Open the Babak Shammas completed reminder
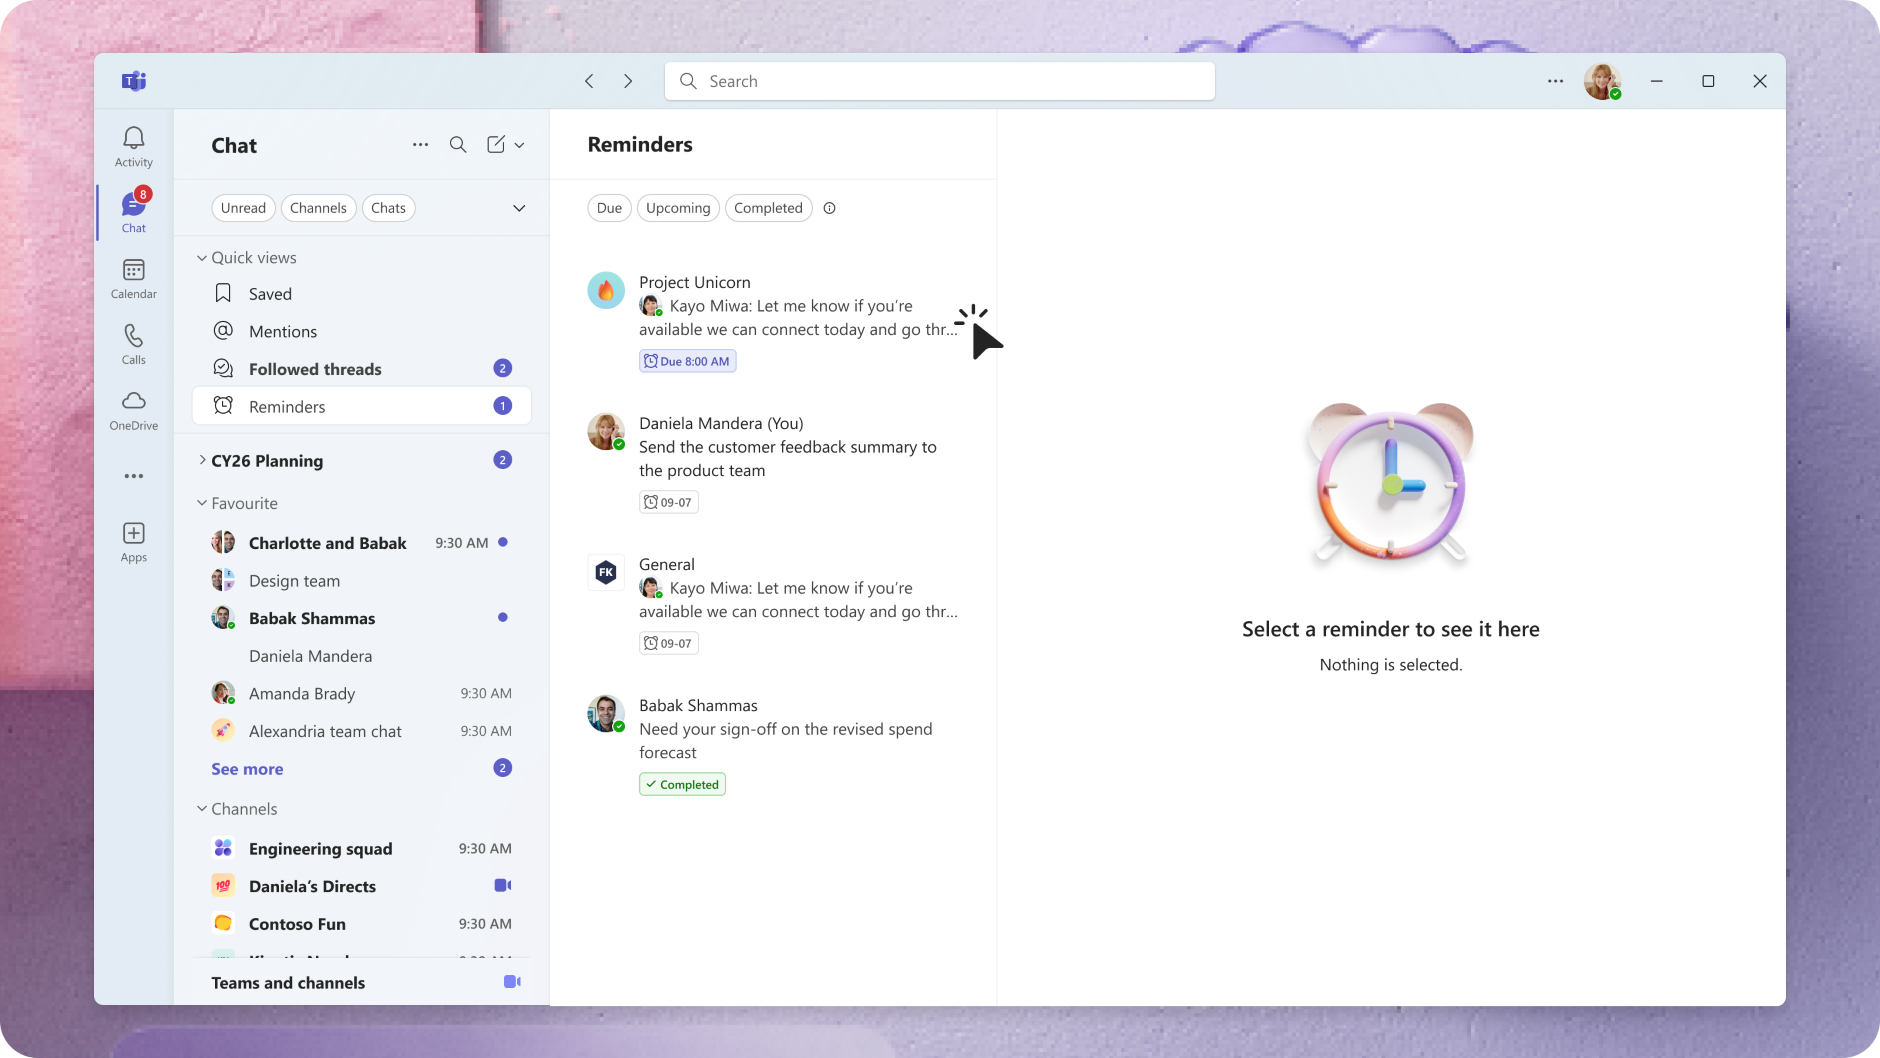This screenshot has height=1058, width=1880. pos(773,744)
